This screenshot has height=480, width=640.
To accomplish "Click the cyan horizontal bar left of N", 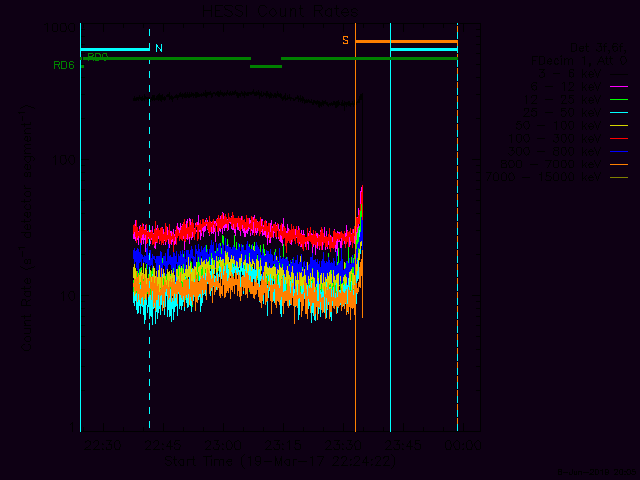I will coord(115,50).
